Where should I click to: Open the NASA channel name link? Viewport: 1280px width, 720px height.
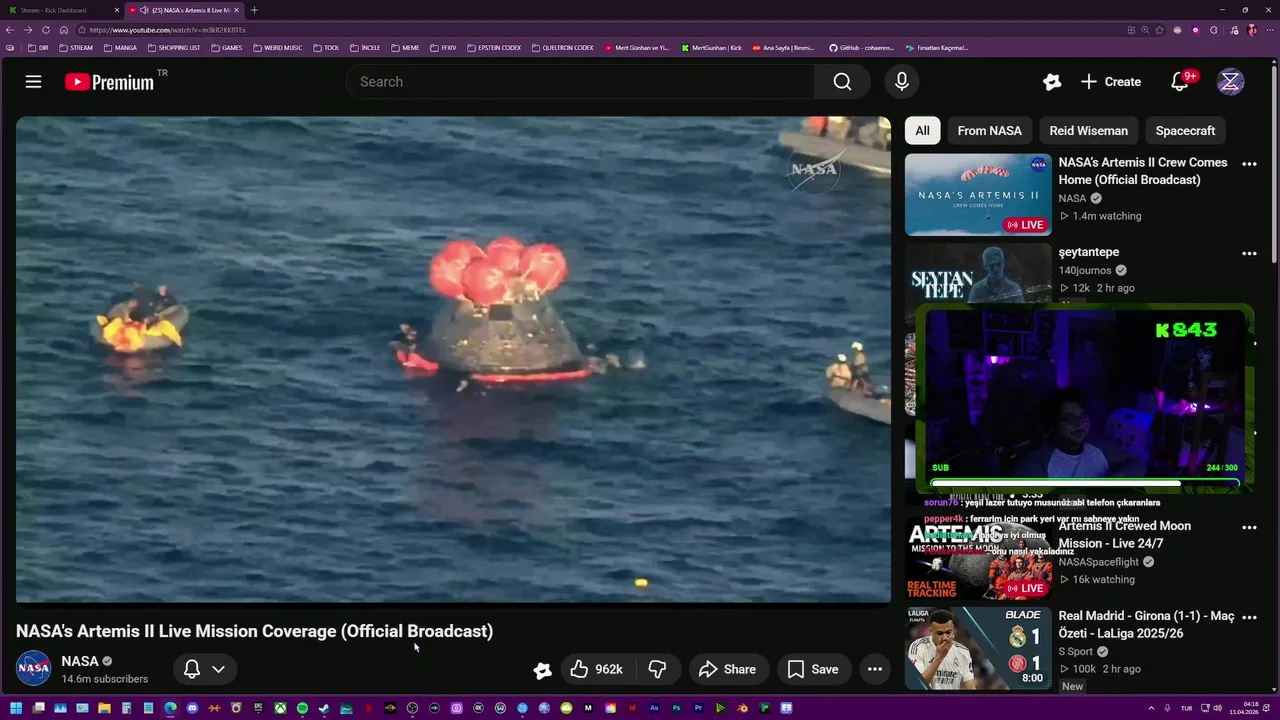click(x=79, y=661)
